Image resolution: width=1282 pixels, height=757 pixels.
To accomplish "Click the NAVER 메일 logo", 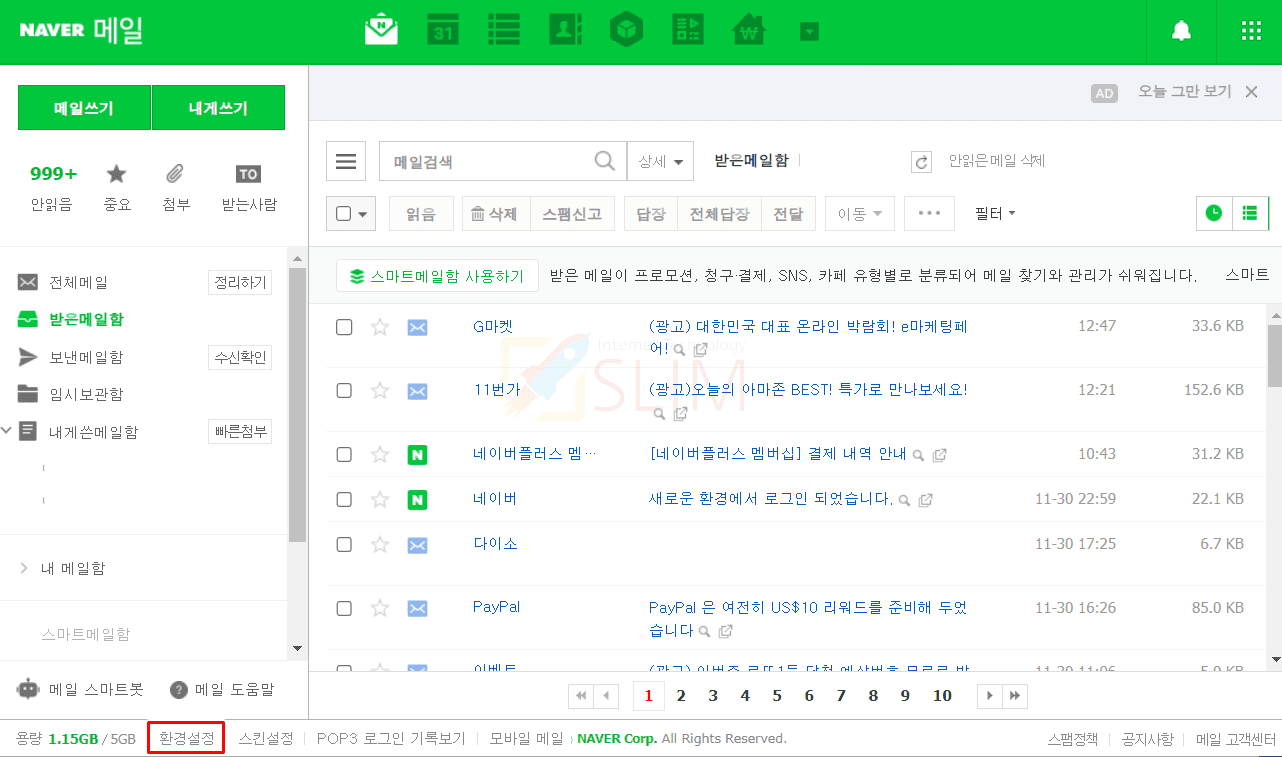I will (81, 30).
